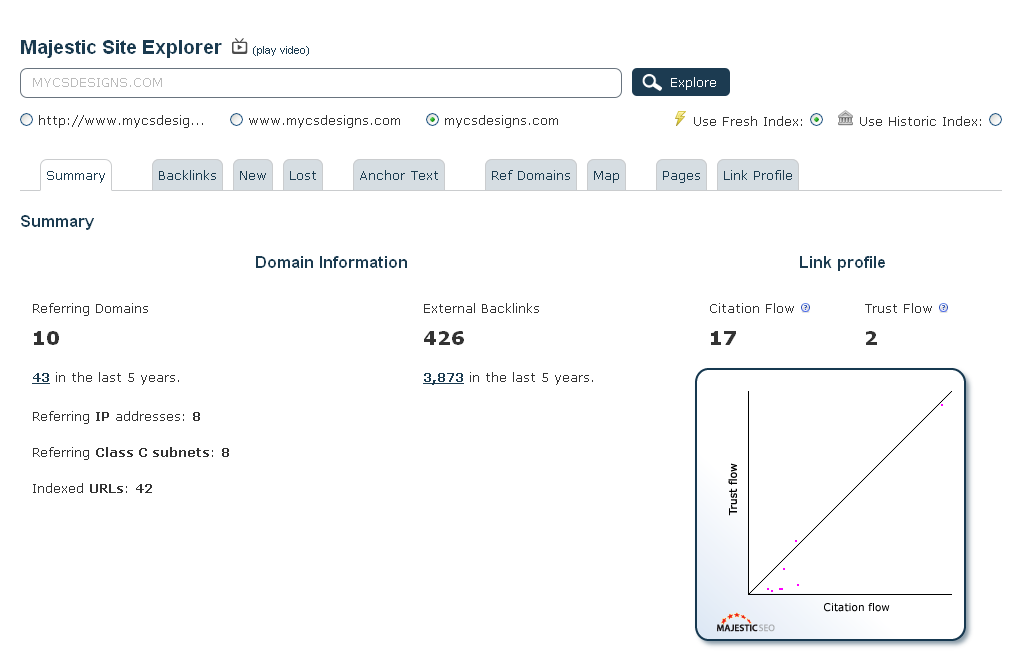Click the Citation Flow label
This screenshot has height=658, width=1021.
[751, 308]
